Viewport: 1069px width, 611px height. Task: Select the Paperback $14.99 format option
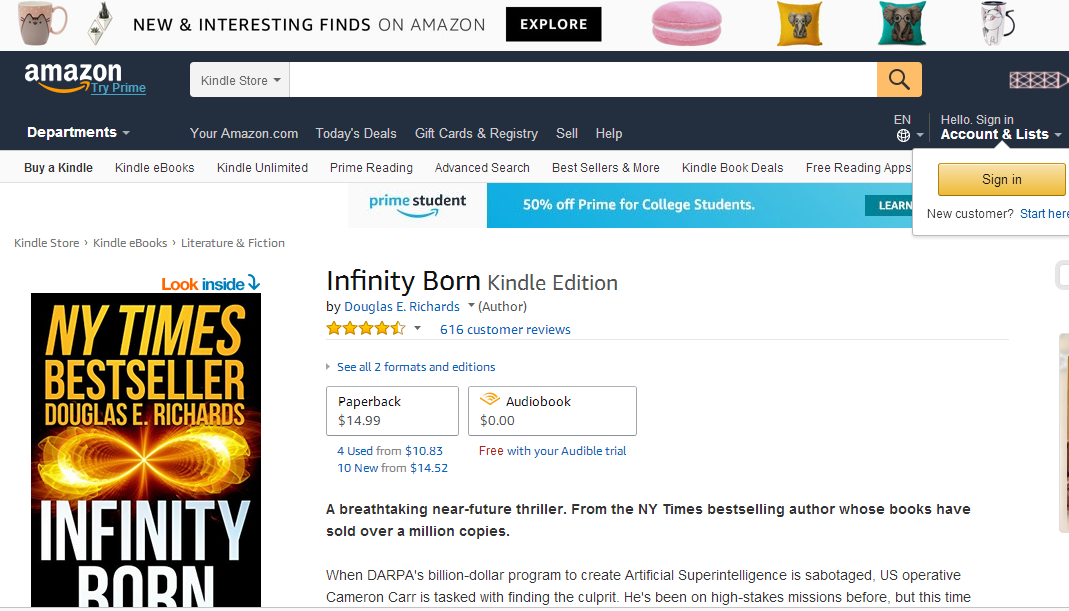pyautogui.click(x=392, y=411)
